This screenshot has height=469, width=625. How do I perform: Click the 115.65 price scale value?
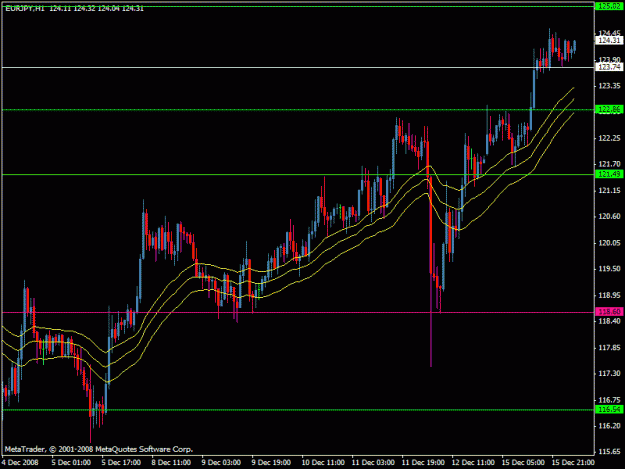[609, 451]
